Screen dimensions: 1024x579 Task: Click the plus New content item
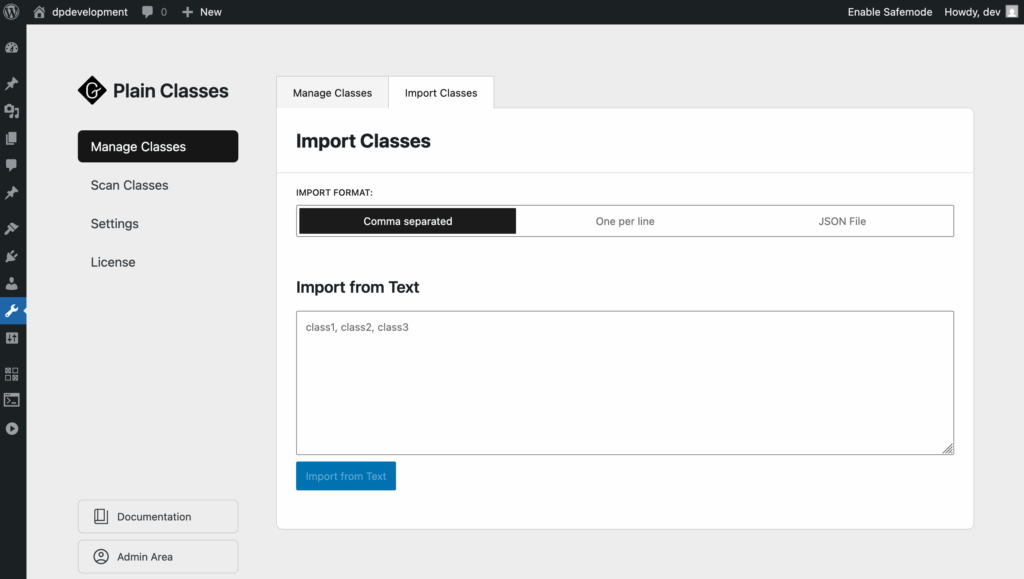(x=202, y=12)
